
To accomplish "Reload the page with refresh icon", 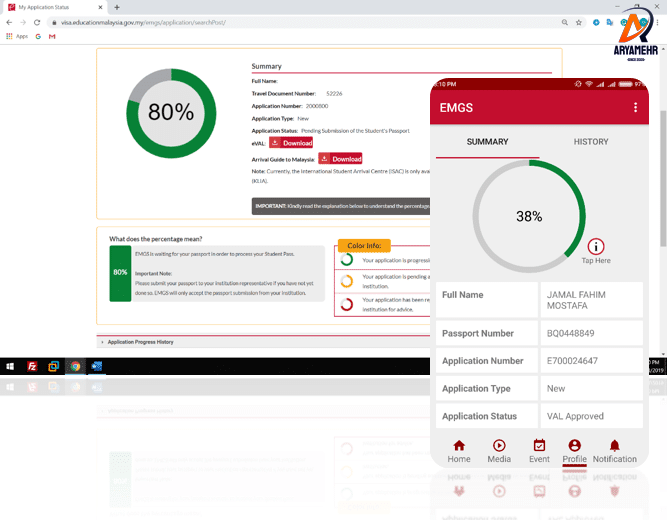I will point(37,22).
